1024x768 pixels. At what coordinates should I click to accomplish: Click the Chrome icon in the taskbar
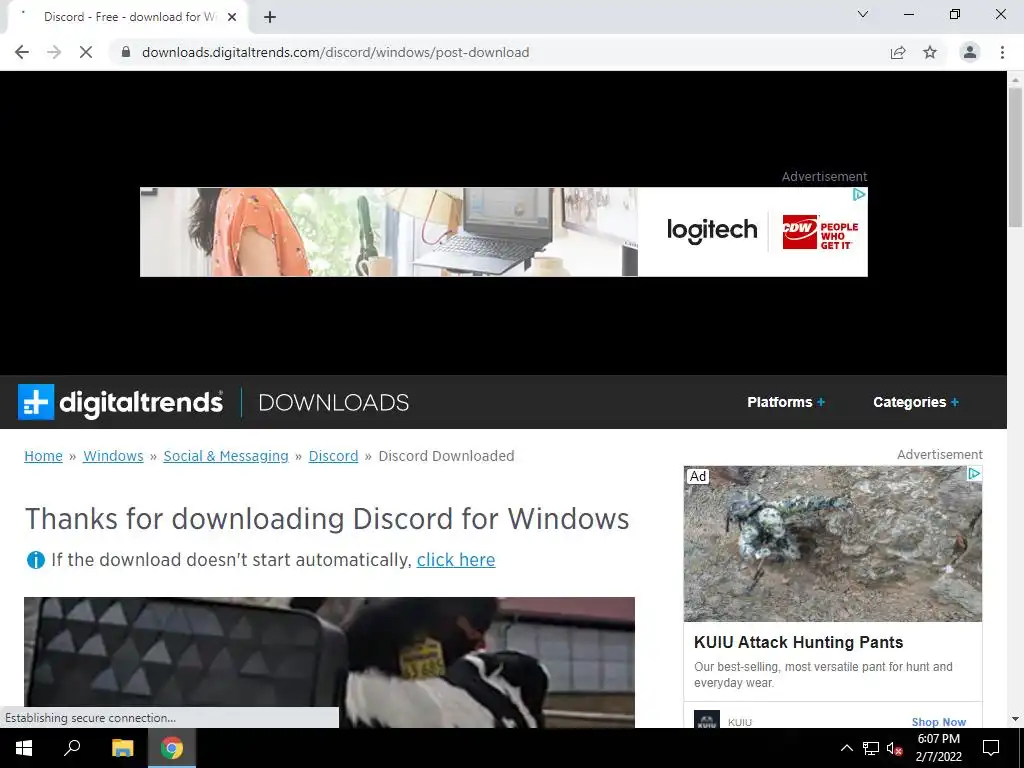[172, 748]
